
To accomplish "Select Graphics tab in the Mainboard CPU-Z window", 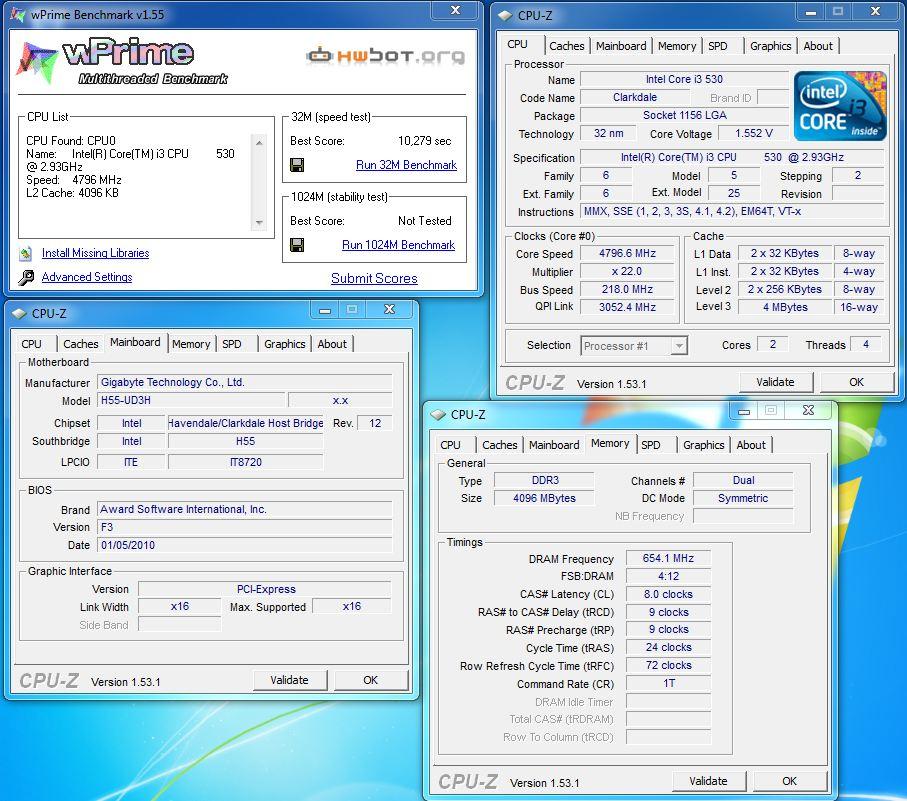I will [285, 344].
